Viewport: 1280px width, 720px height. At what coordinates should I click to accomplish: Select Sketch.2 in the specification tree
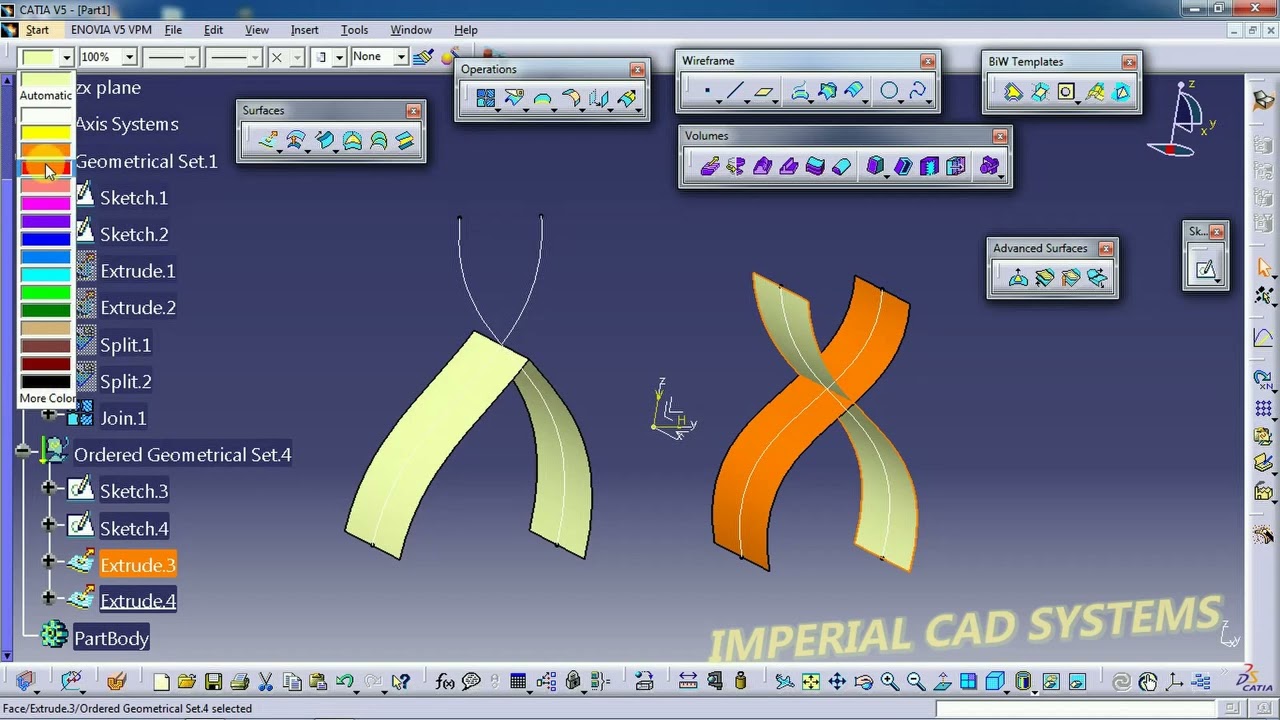click(134, 235)
